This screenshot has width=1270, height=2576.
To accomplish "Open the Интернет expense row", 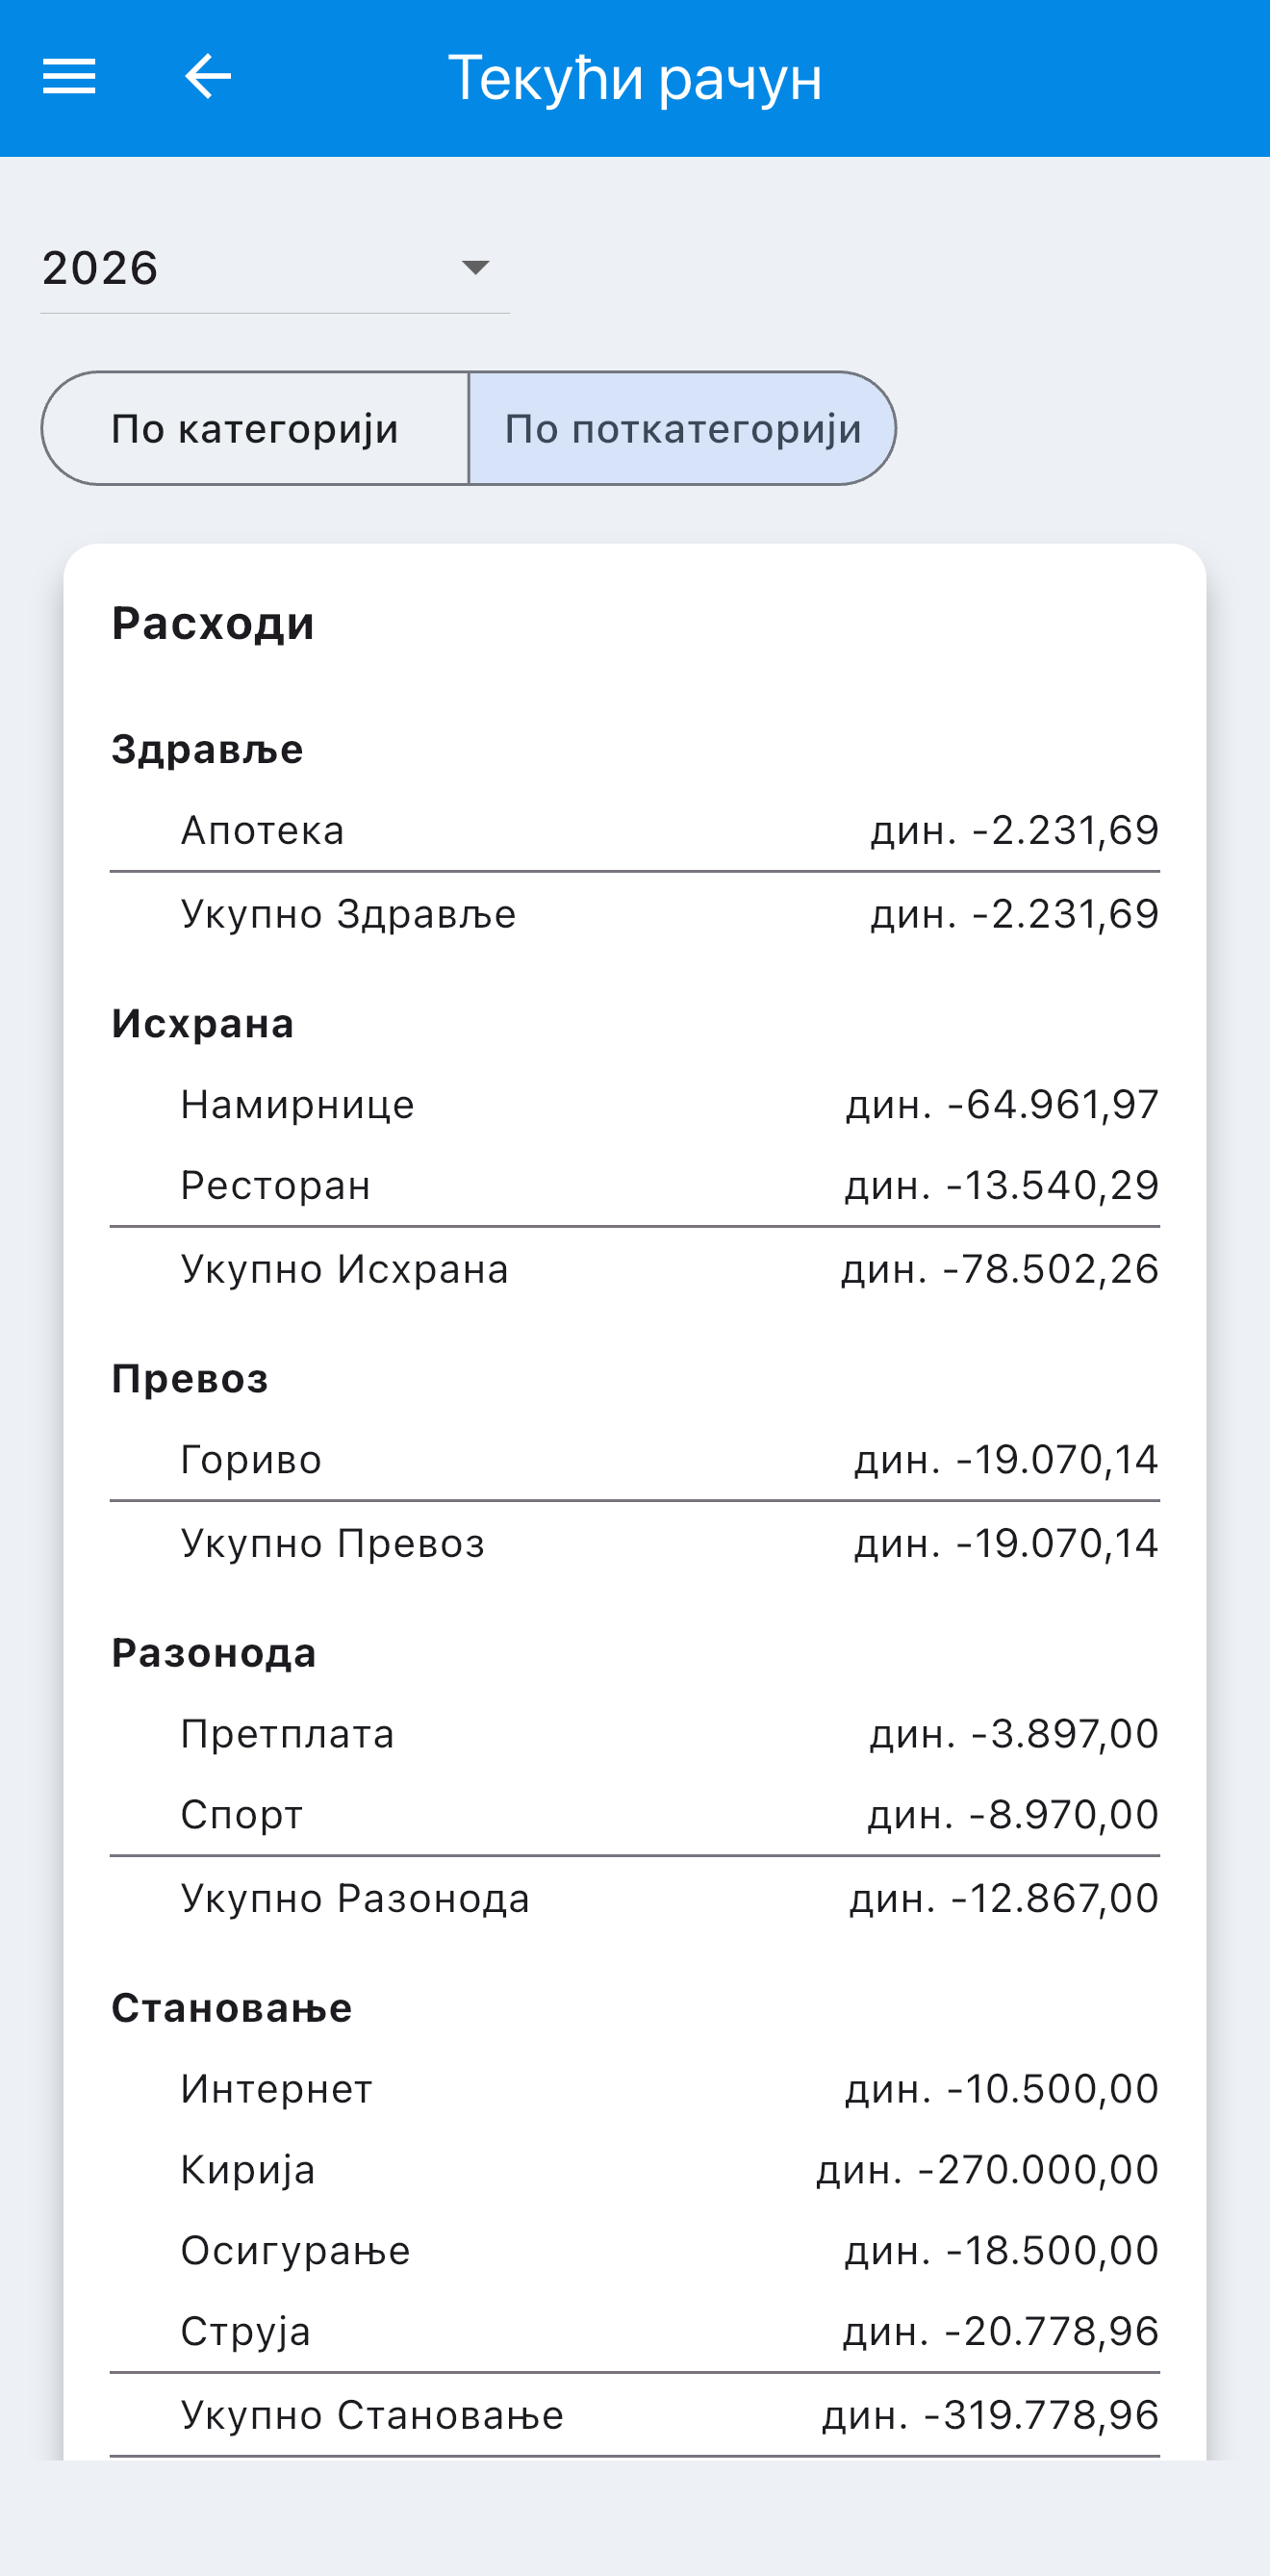I will click(x=635, y=2089).
